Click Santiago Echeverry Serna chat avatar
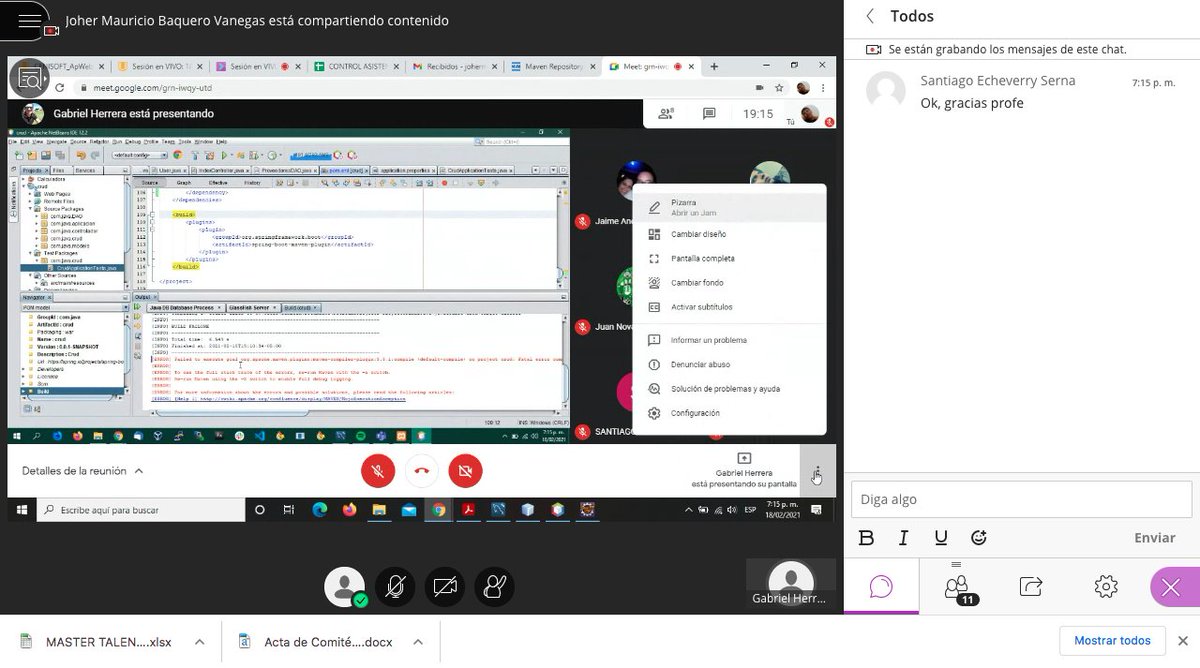This screenshot has width=1200, height=668. (x=885, y=91)
